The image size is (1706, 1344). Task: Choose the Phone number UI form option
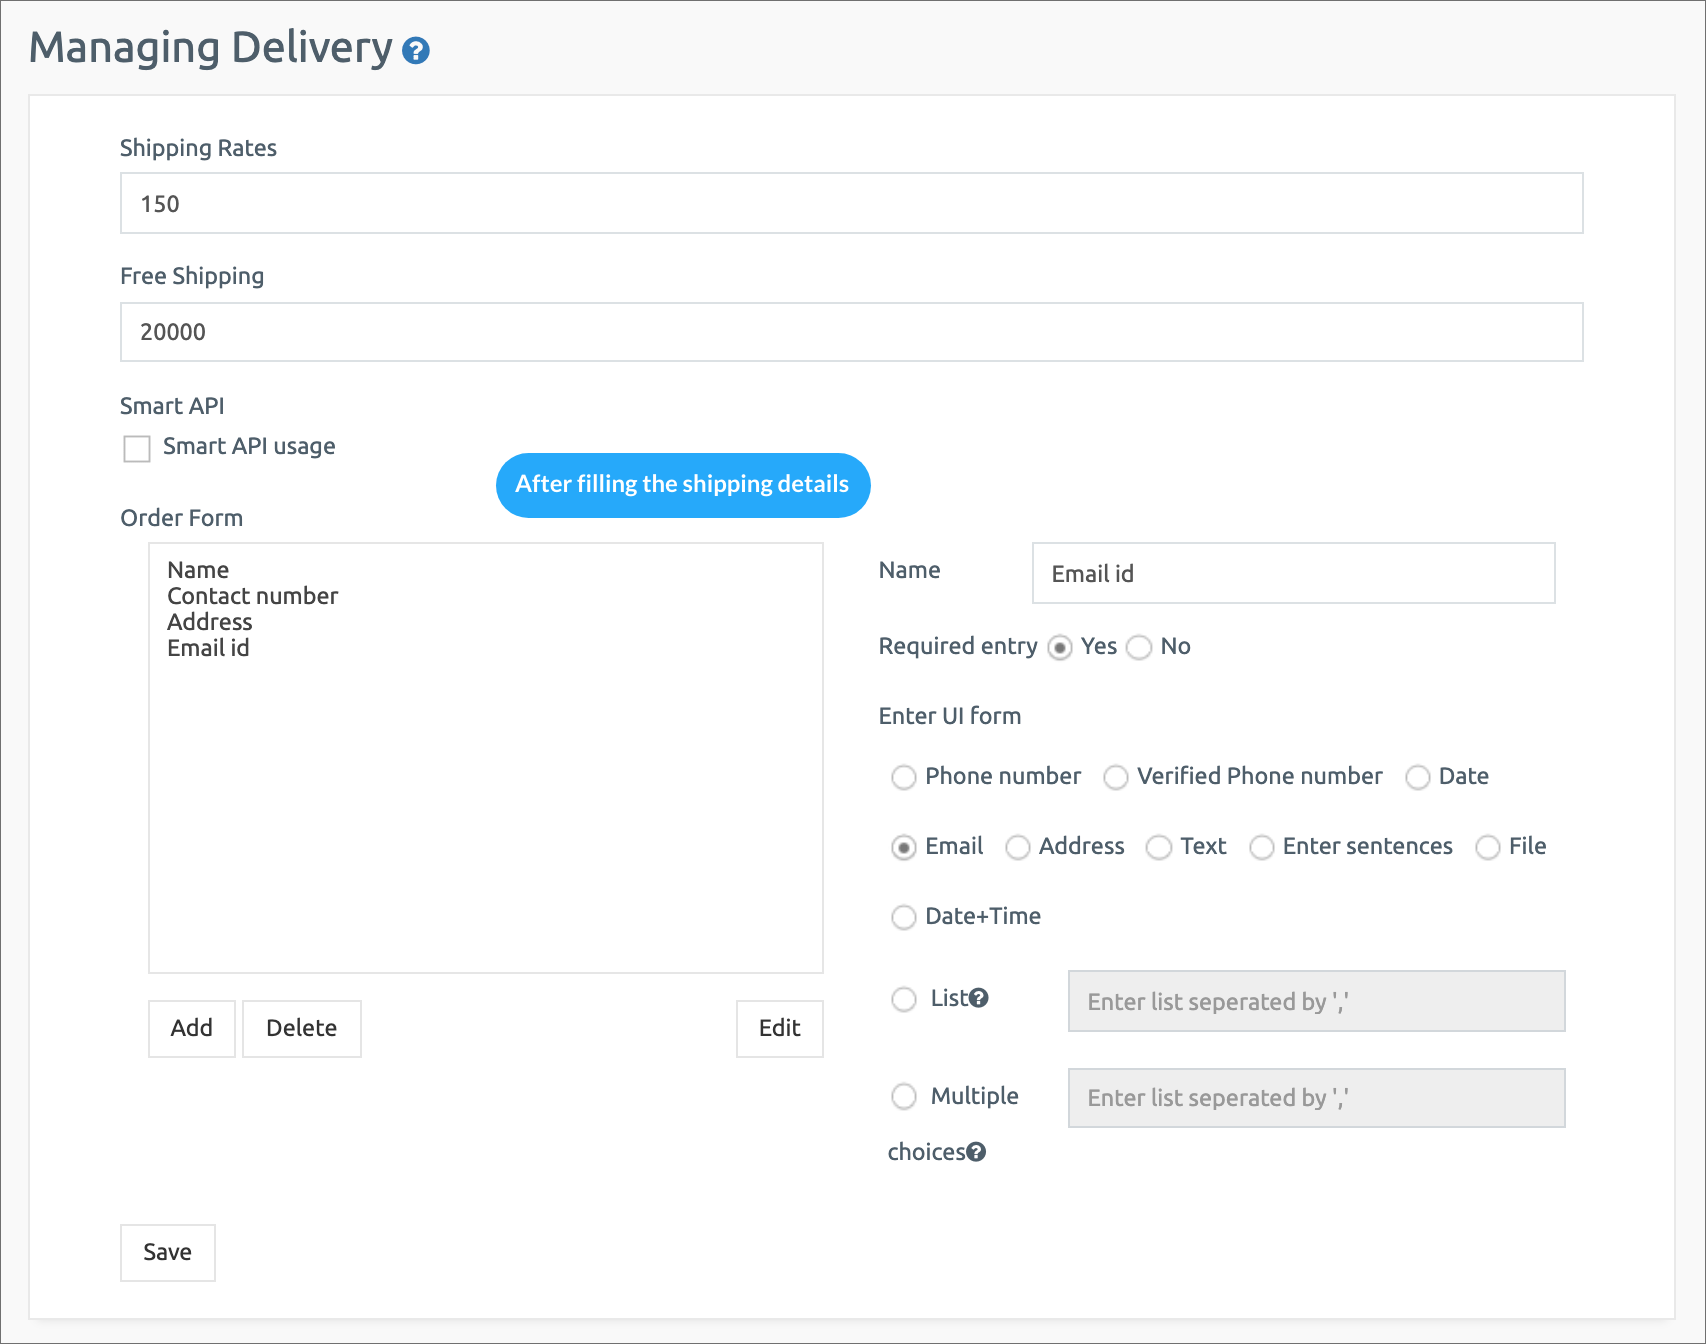pos(904,777)
